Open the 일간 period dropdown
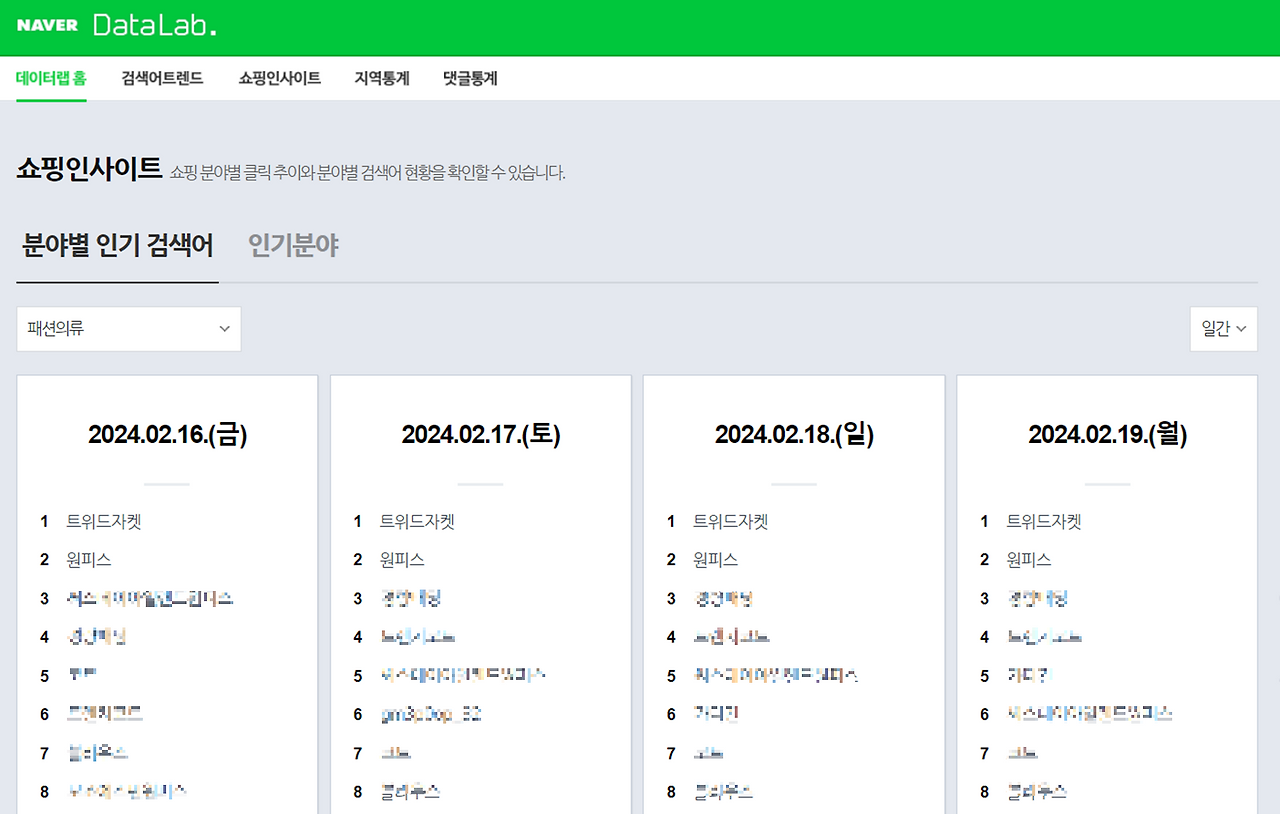Viewport: 1280px width, 814px height. (x=1224, y=329)
